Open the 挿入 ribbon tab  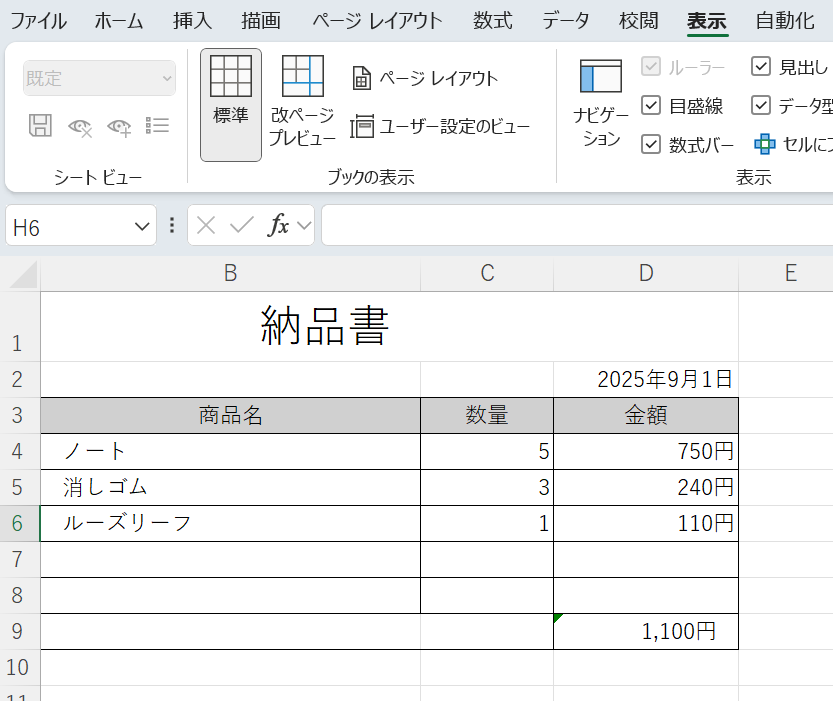(192, 21)
